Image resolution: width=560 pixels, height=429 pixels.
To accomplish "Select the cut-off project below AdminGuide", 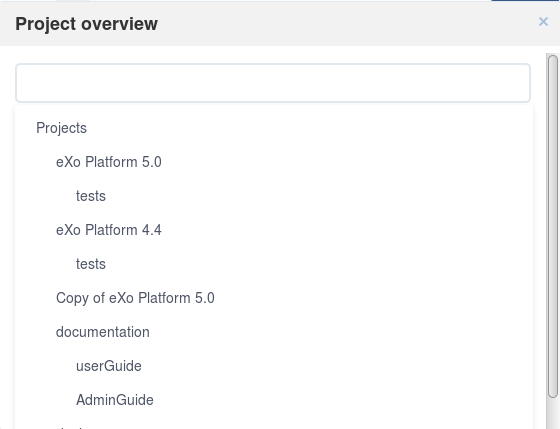I will 70,427.
